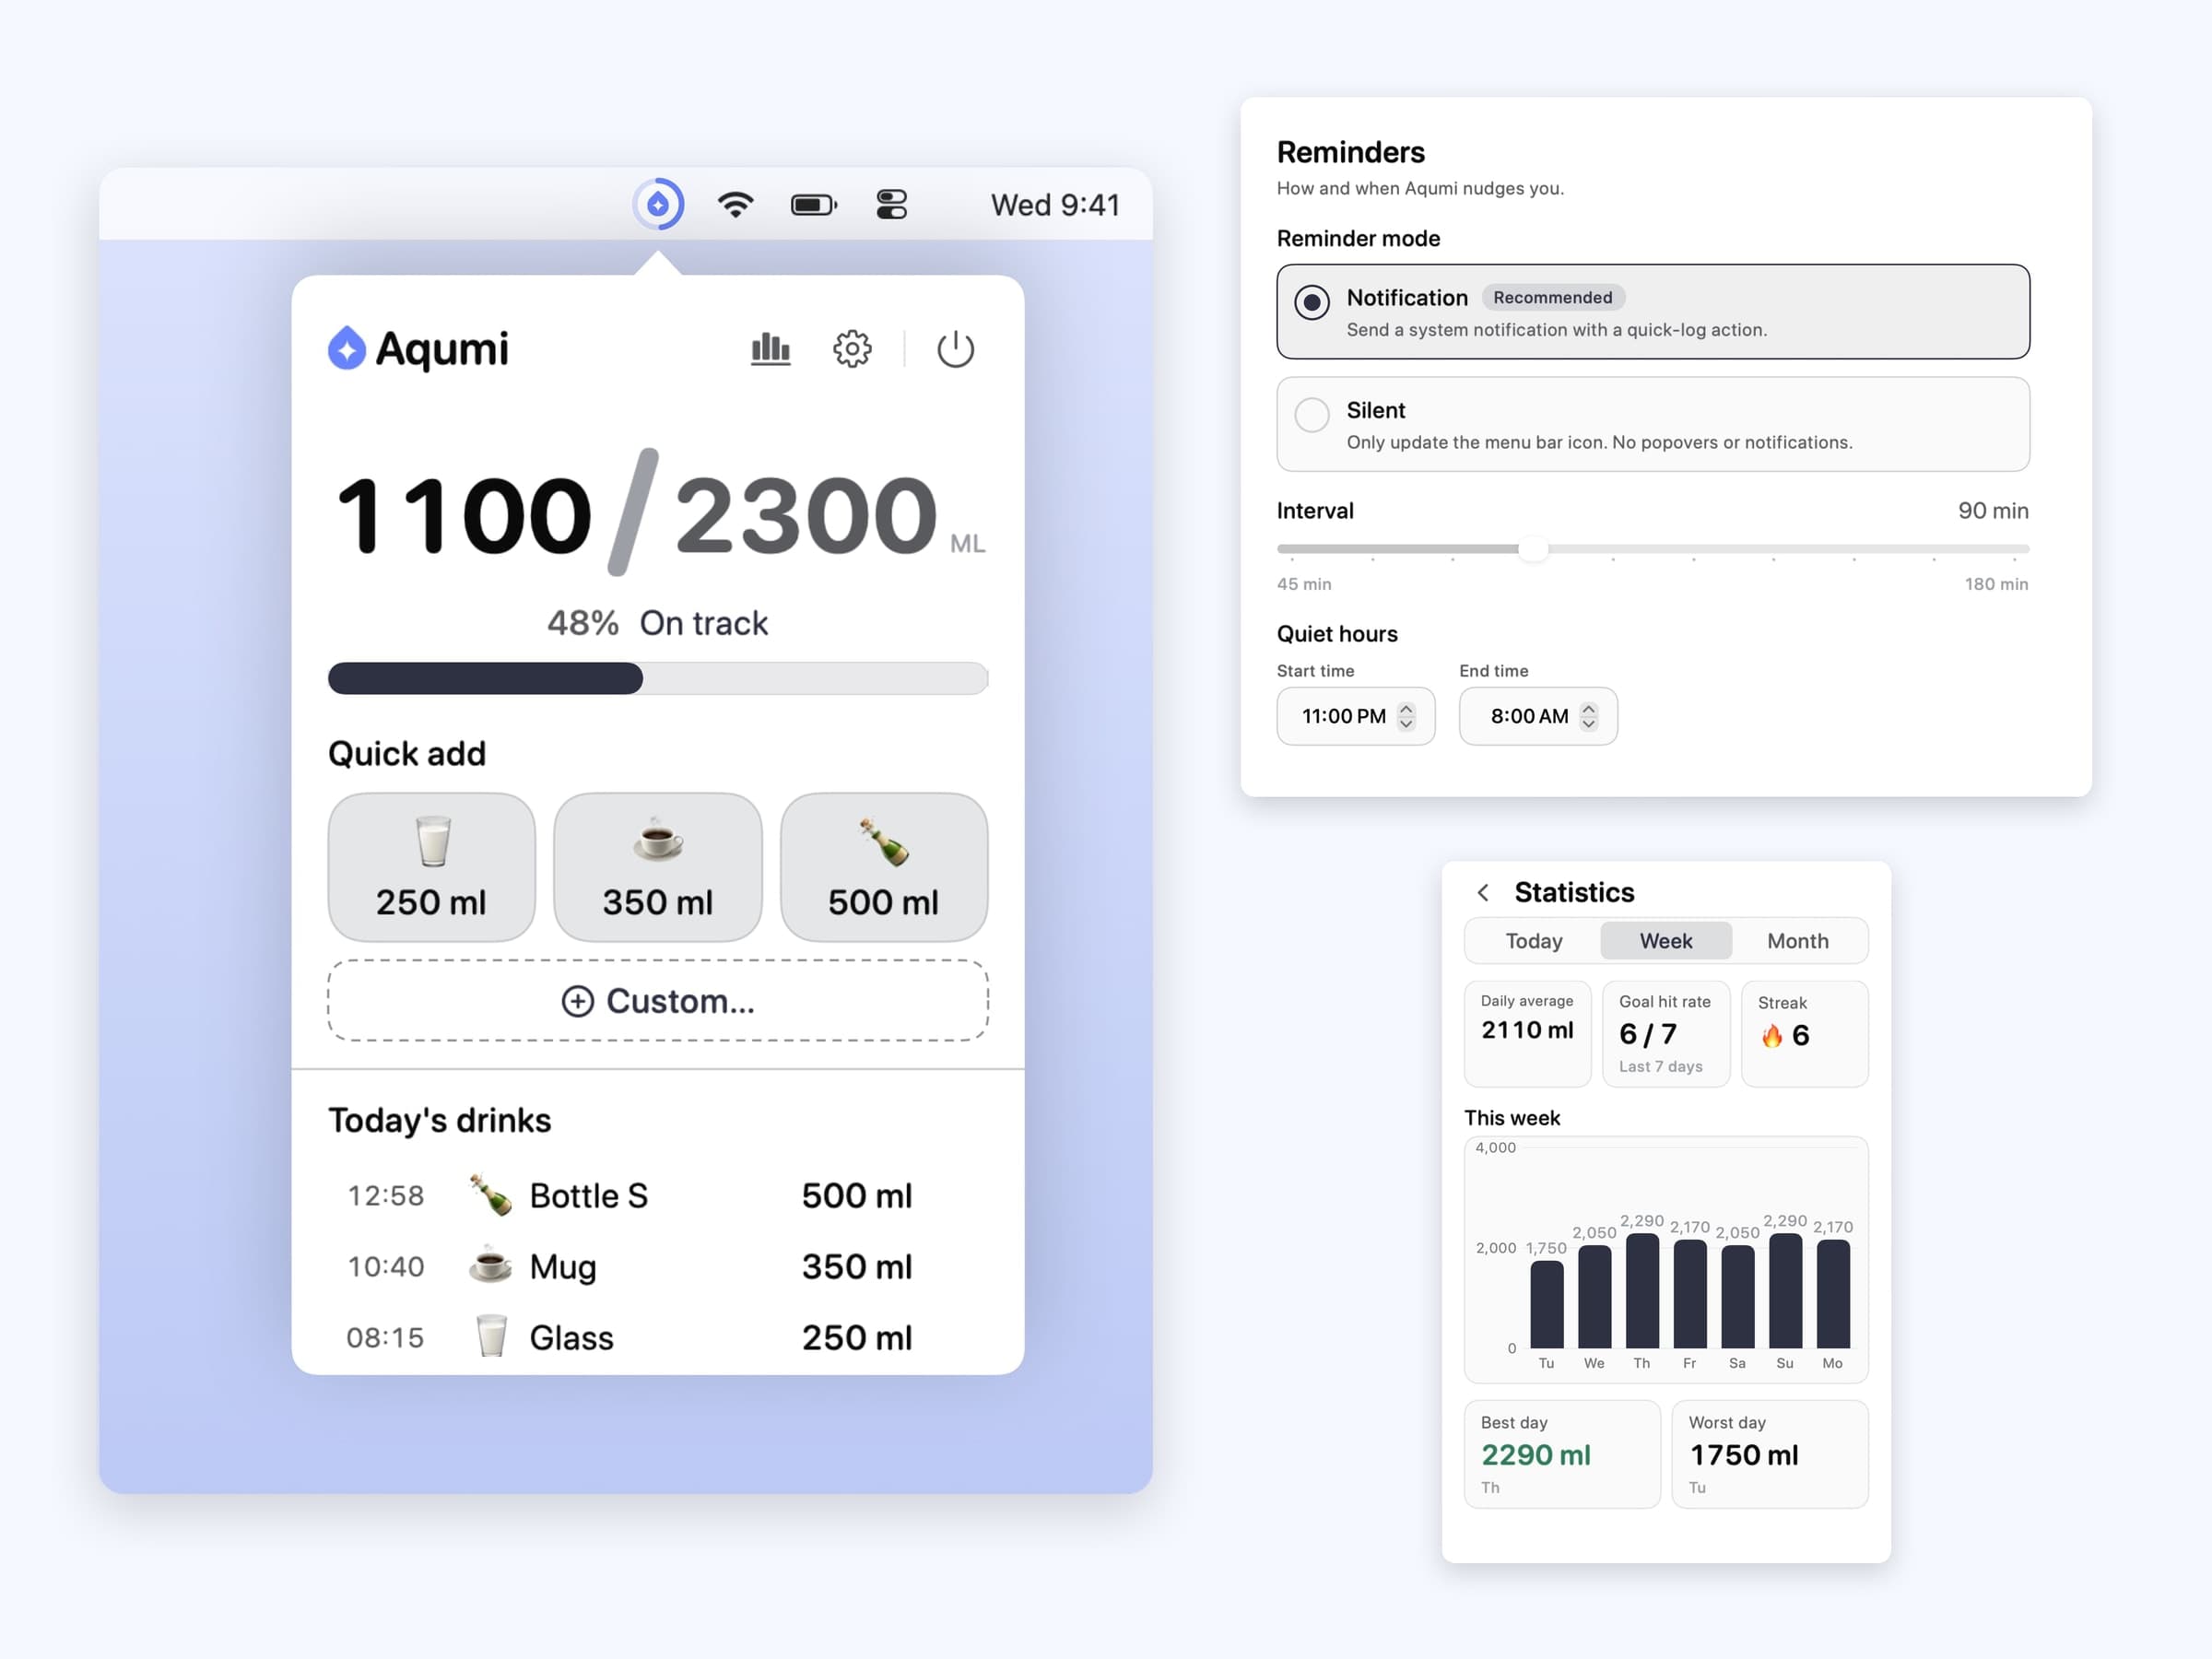
Task: Select the Bottle S entry at 12:58
Action: pyautogui.click(x=658, y=1195)
